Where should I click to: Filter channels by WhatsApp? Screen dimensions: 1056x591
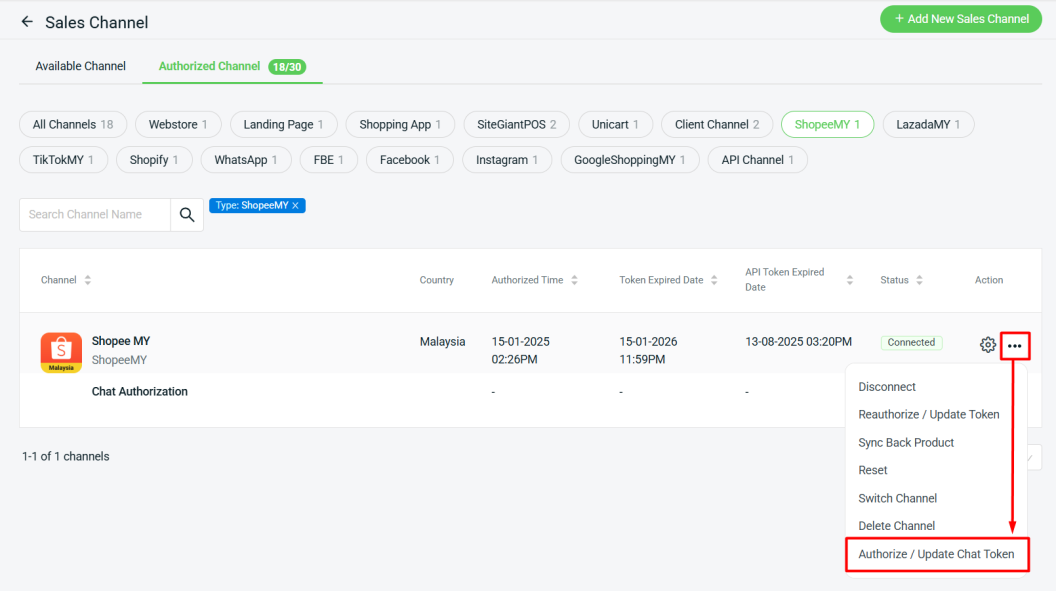pyautogui.click(x=246, y=160)
